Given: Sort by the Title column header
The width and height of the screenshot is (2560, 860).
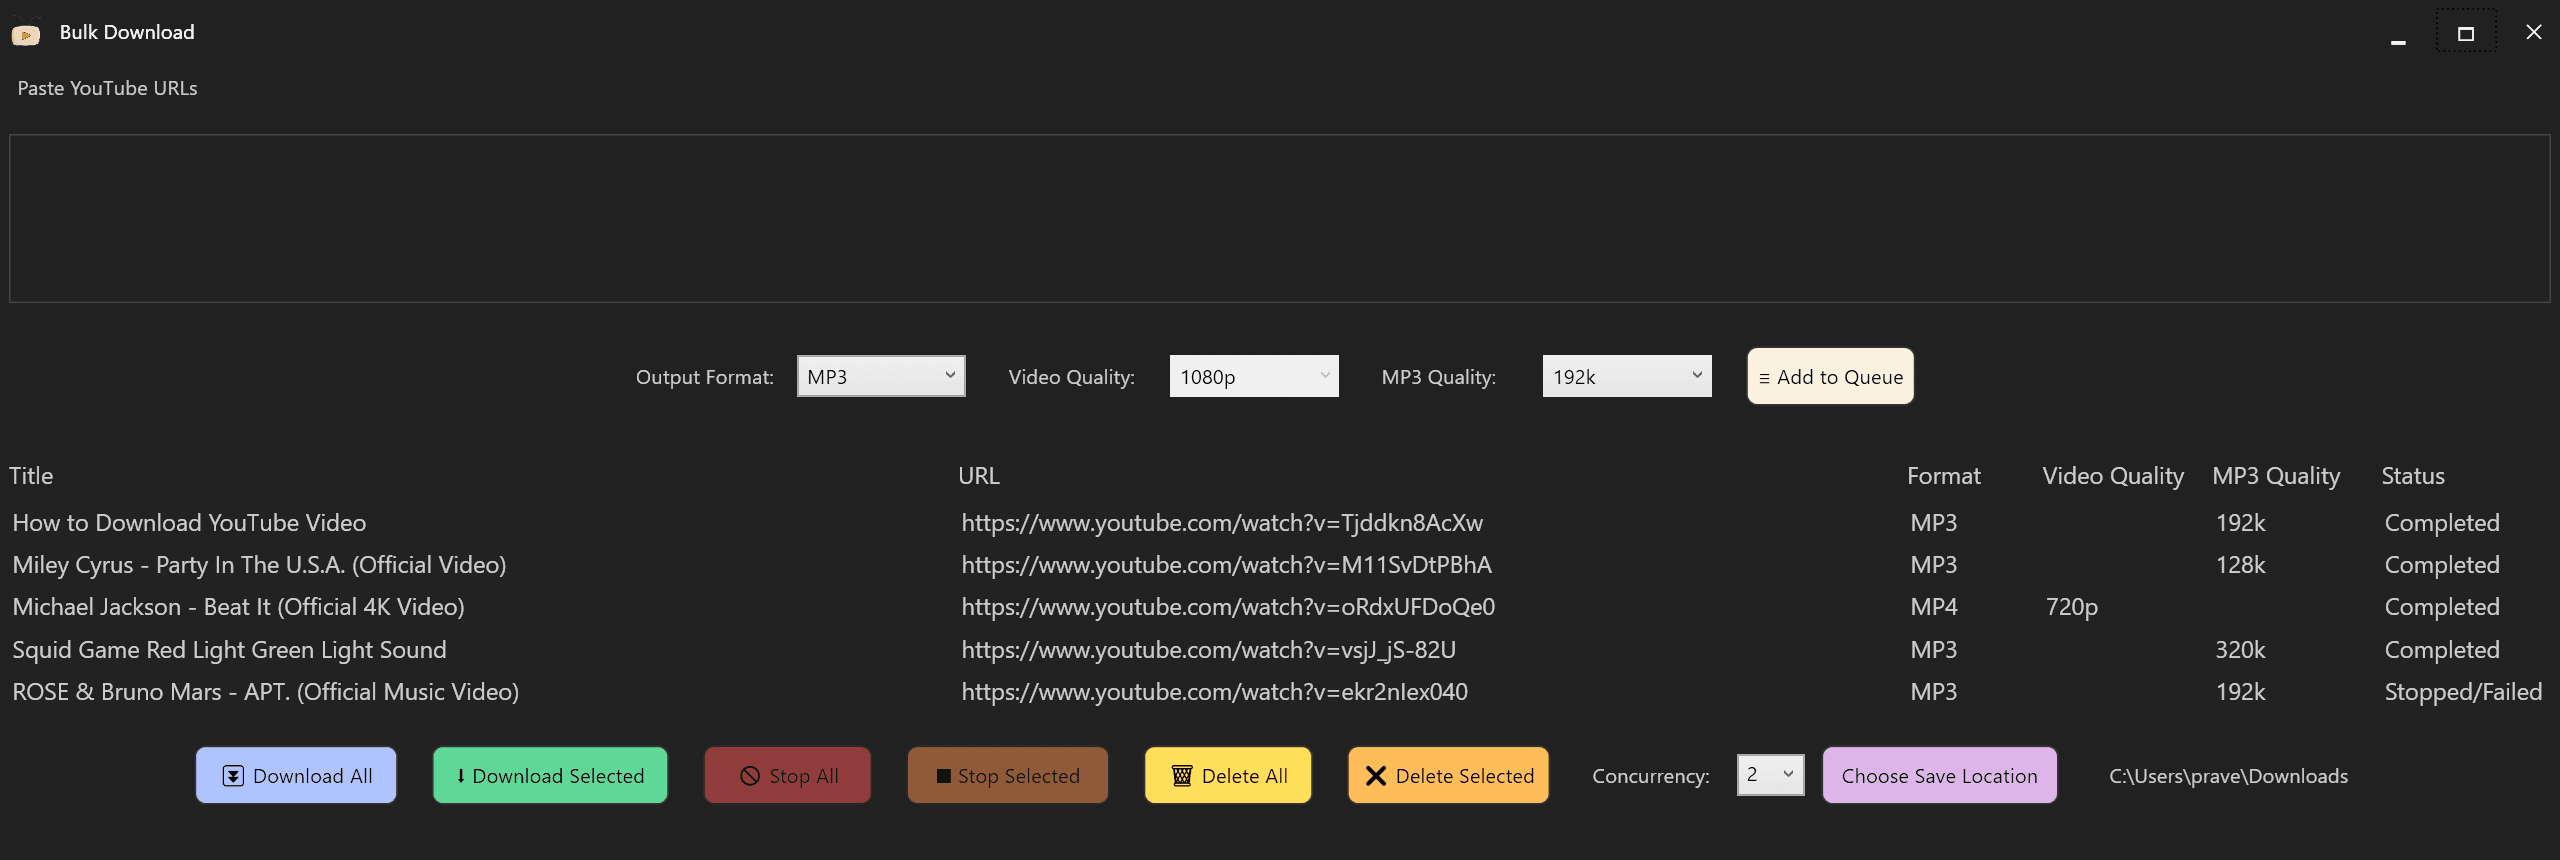Looking at the screenshot, I should pos(31,476).
